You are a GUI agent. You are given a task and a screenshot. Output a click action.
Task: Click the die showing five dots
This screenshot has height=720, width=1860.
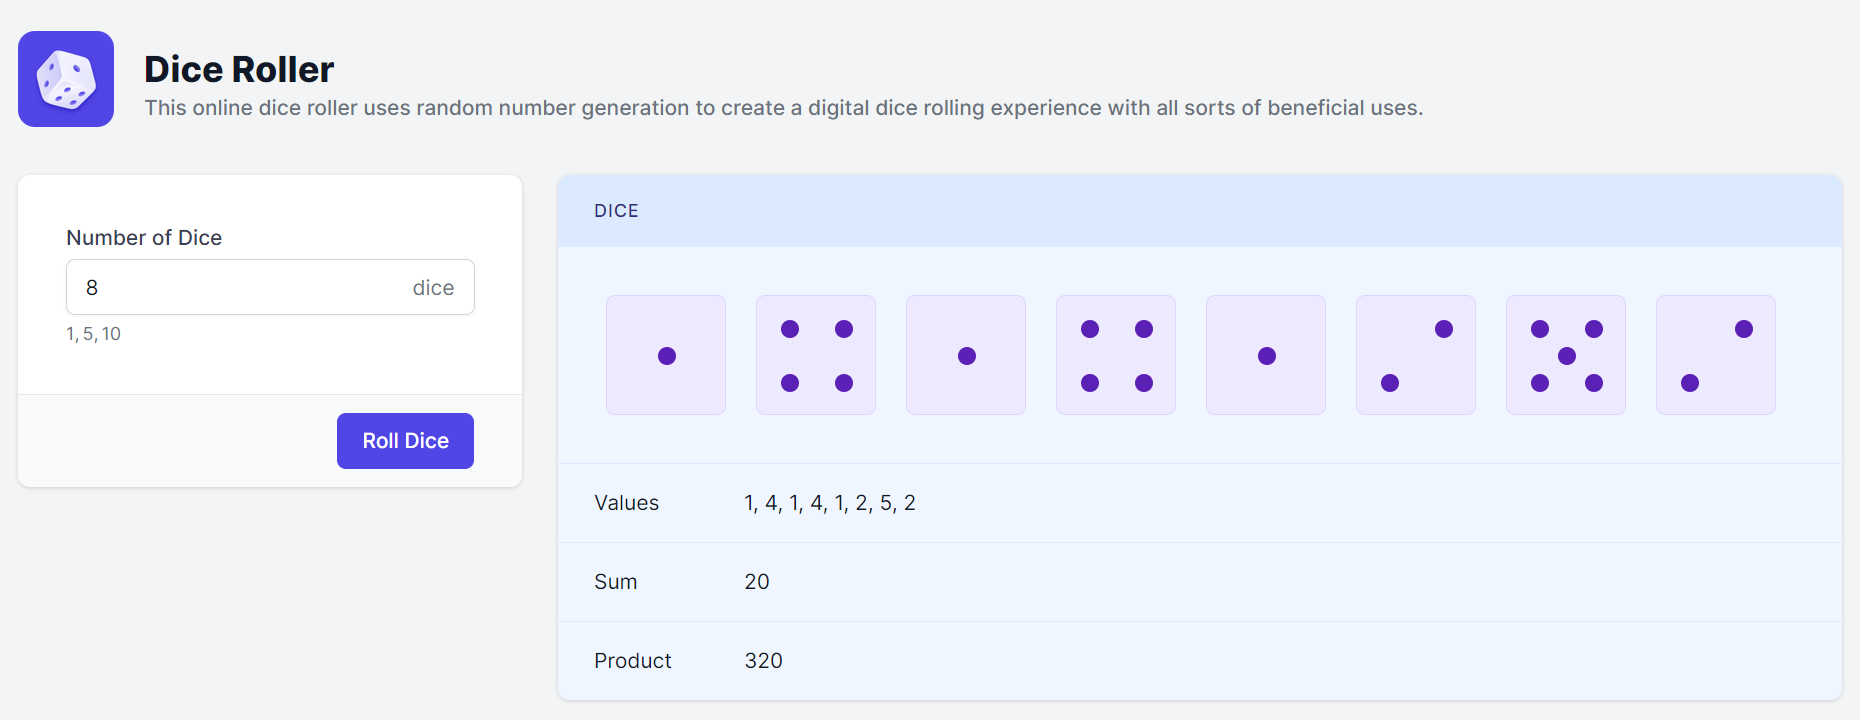[1566, 355]
